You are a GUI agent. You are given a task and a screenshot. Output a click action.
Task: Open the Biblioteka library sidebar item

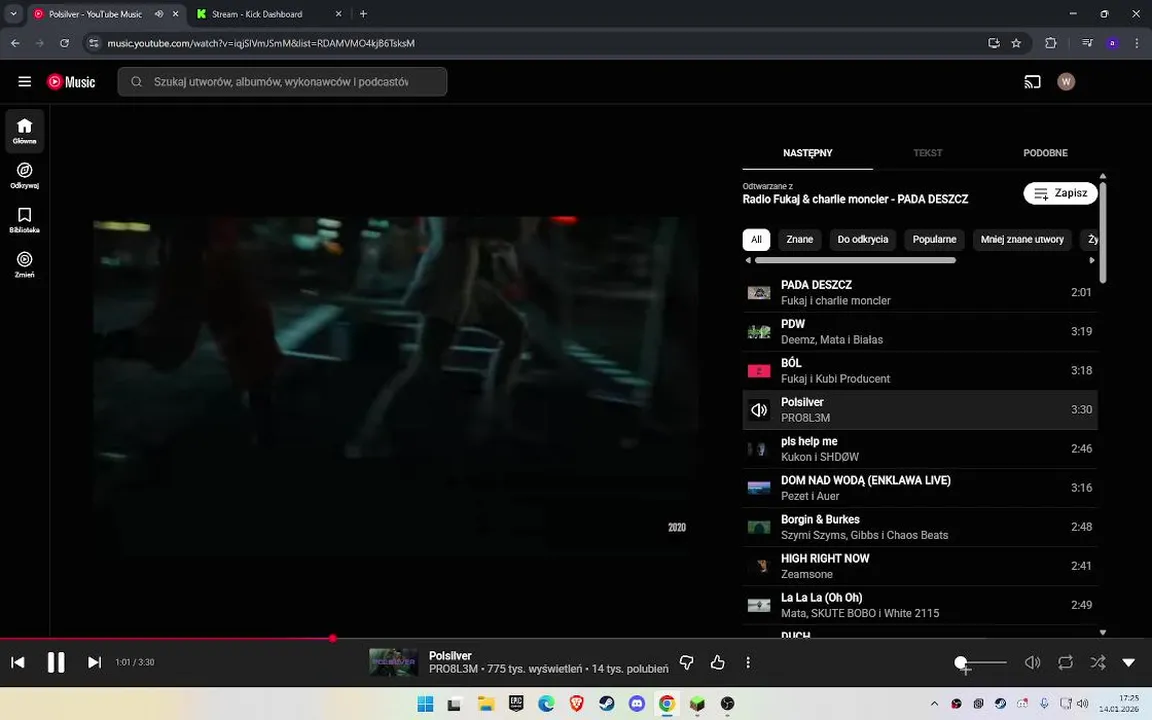24,220
